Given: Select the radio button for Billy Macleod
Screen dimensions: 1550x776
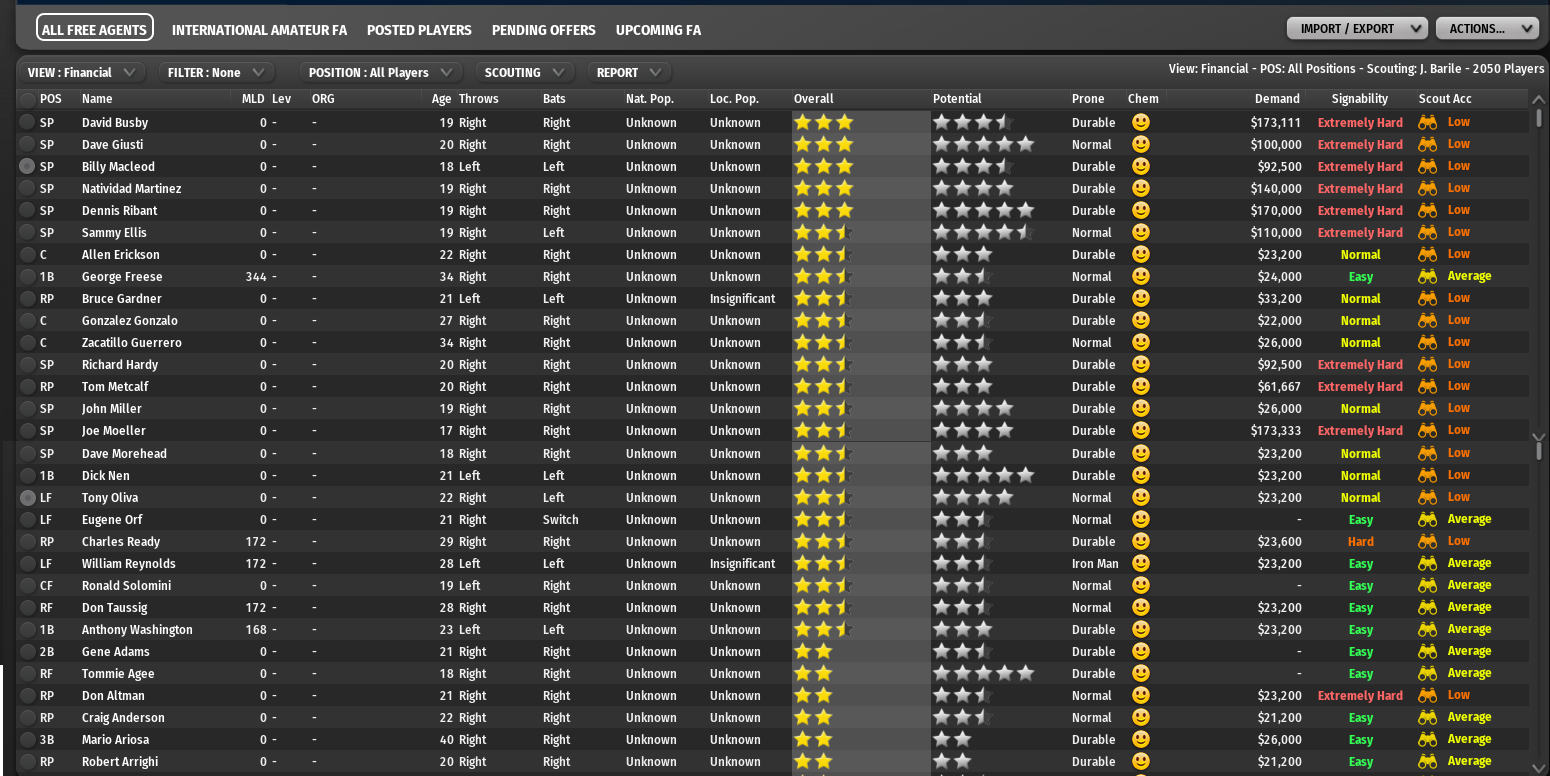Looking at the screenshot, I should tap(27, 166).
